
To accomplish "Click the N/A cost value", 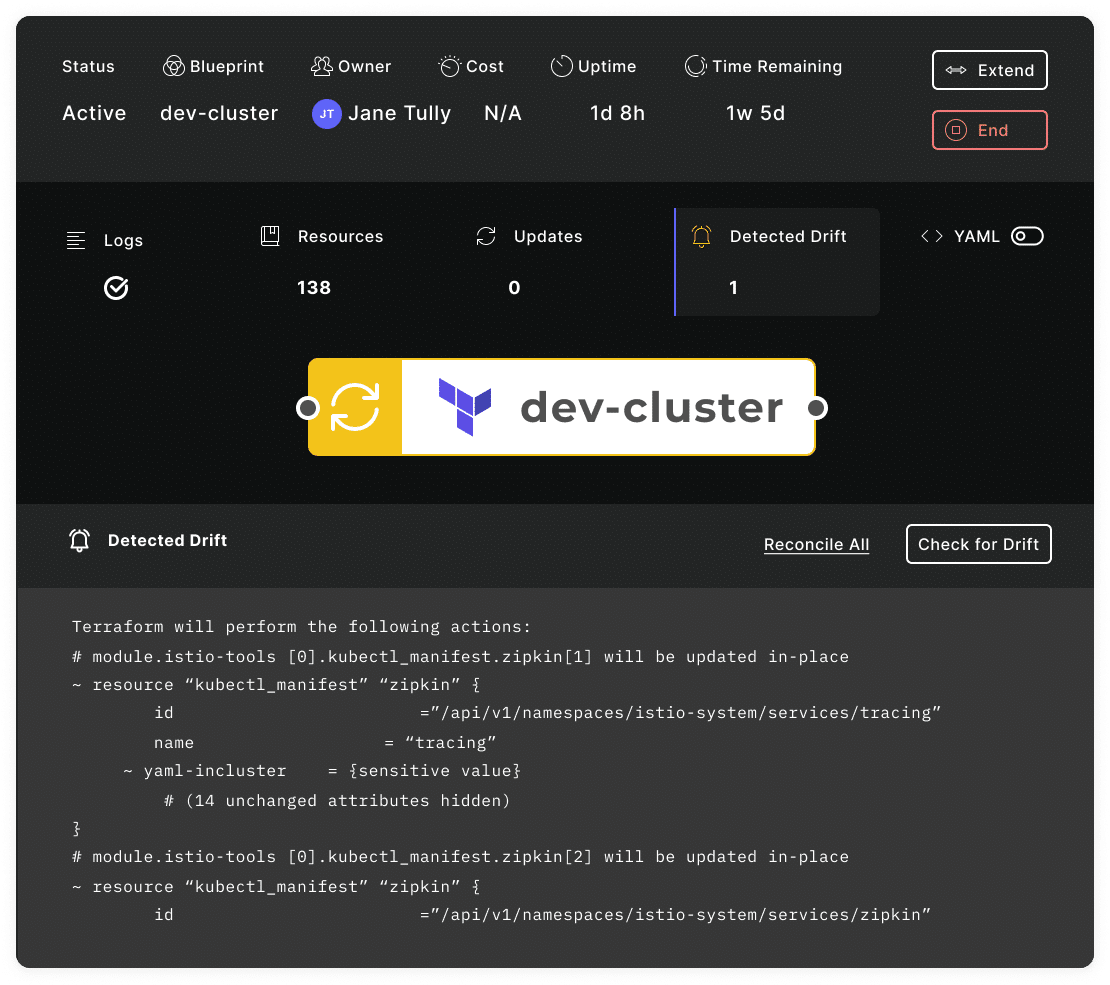I will click(503, 113).
